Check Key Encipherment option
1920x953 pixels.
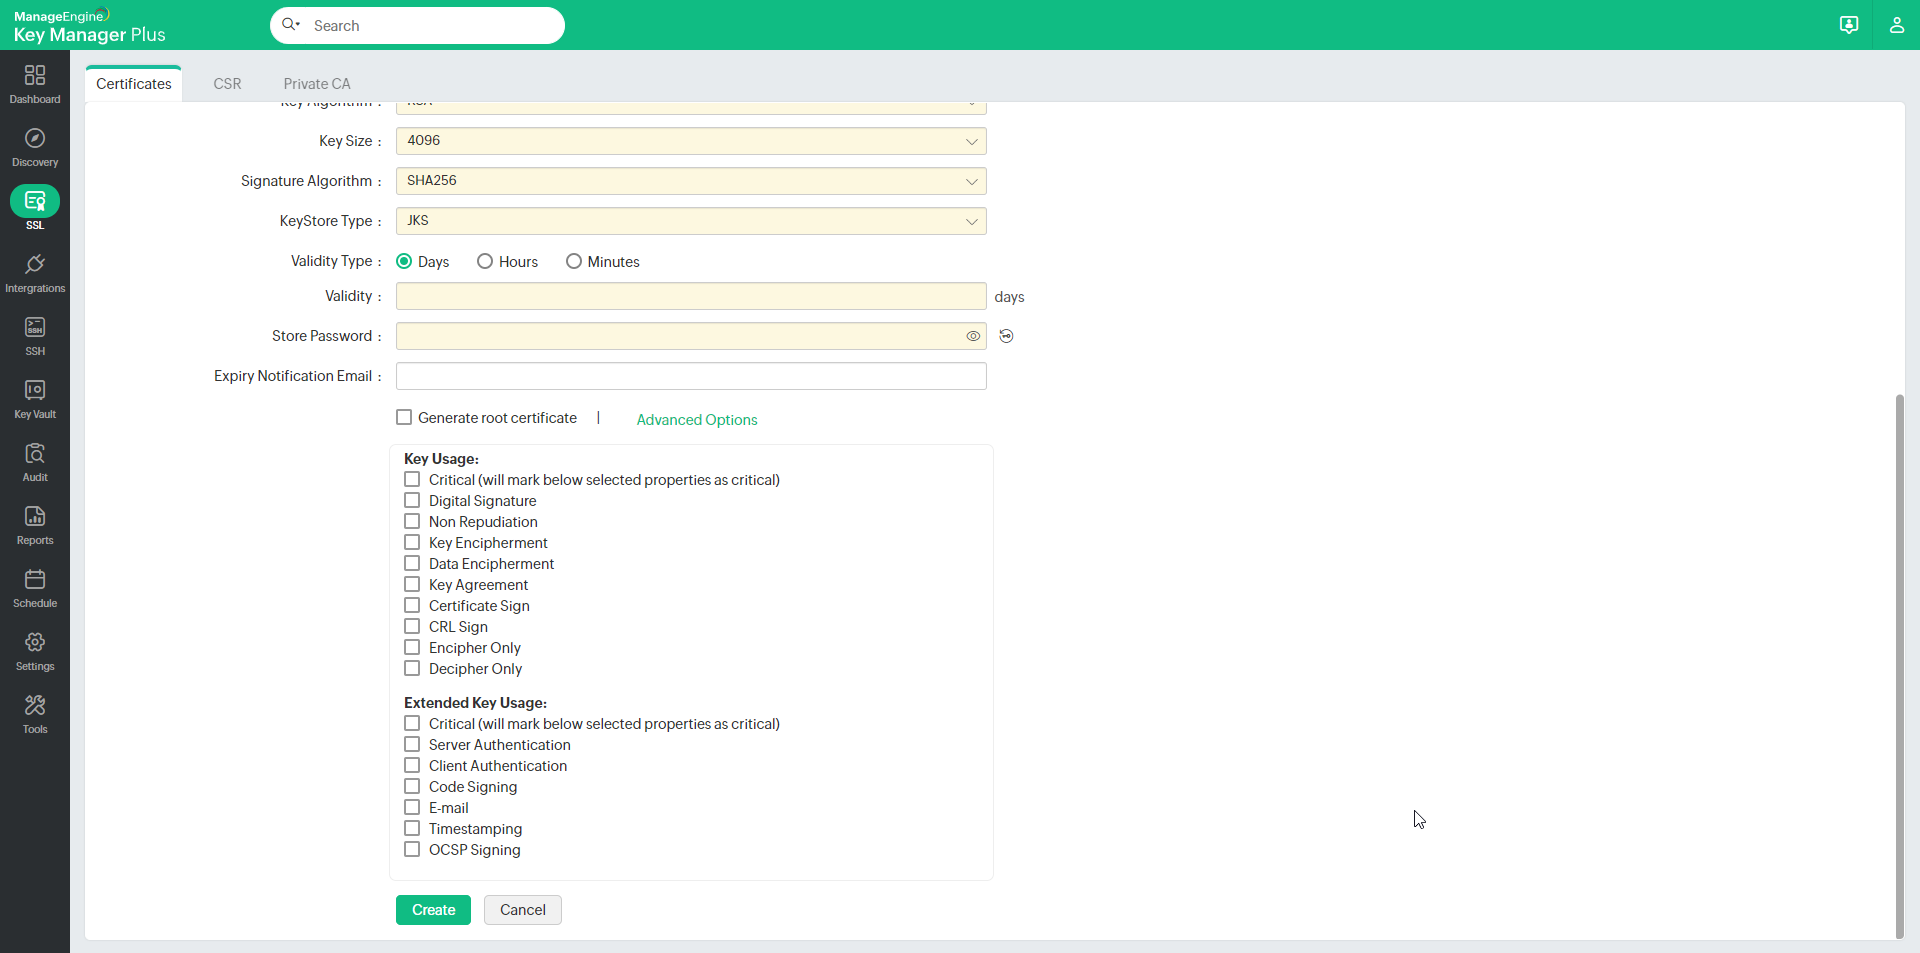click(412, 542)
